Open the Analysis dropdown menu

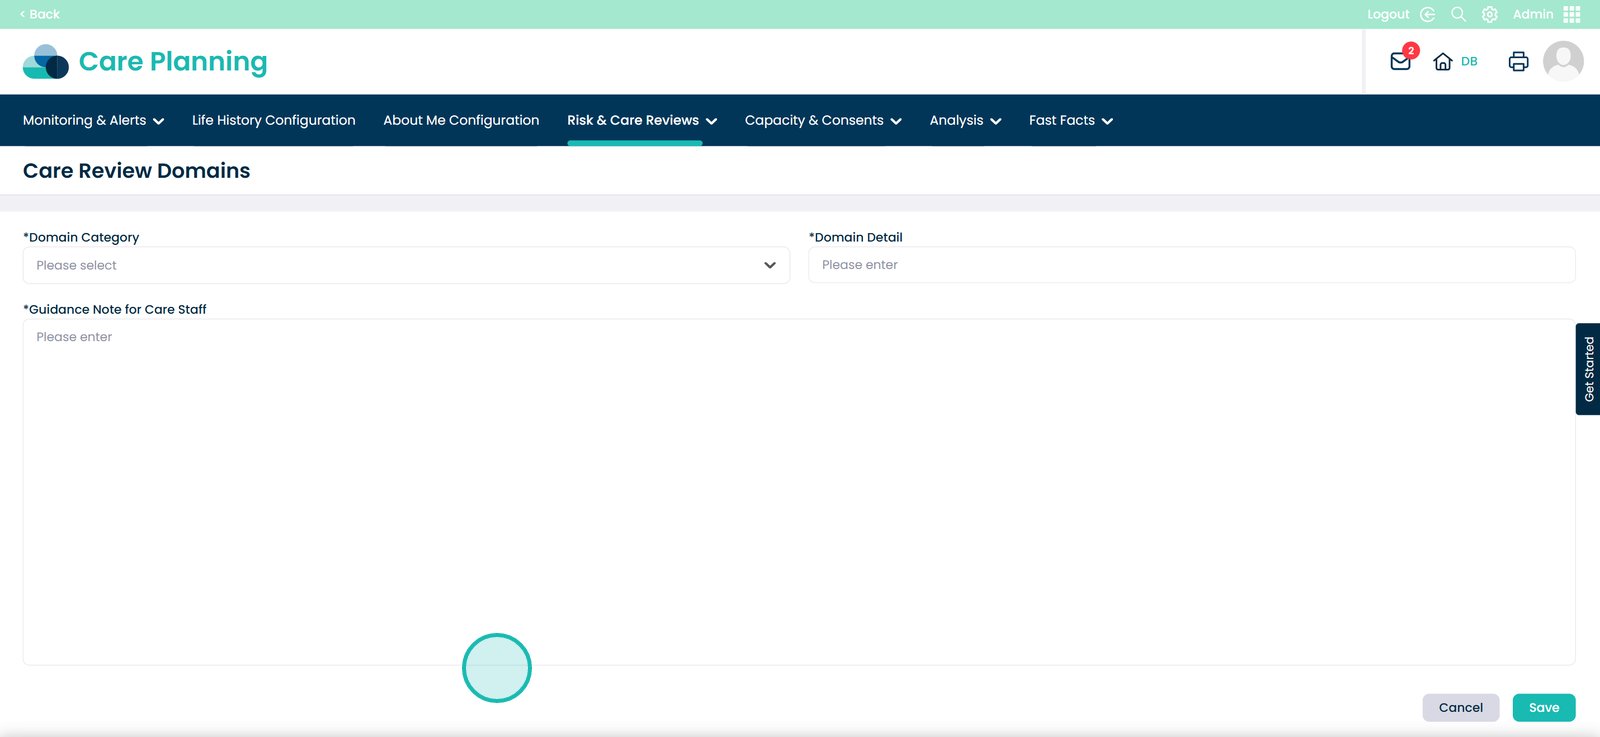pos(965,120)
